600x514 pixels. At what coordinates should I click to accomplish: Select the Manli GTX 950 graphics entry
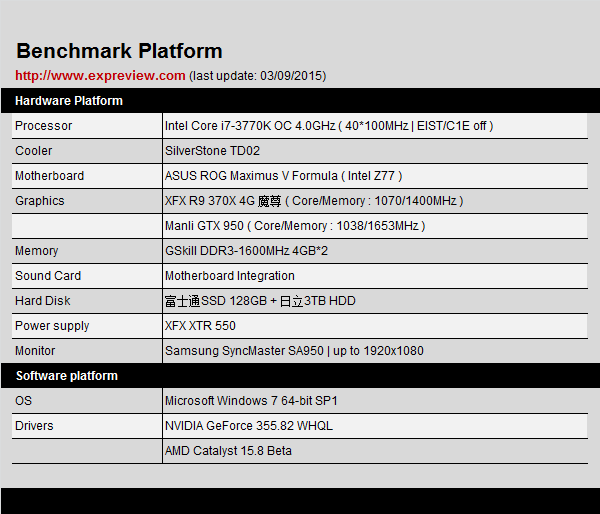[294, 226]
